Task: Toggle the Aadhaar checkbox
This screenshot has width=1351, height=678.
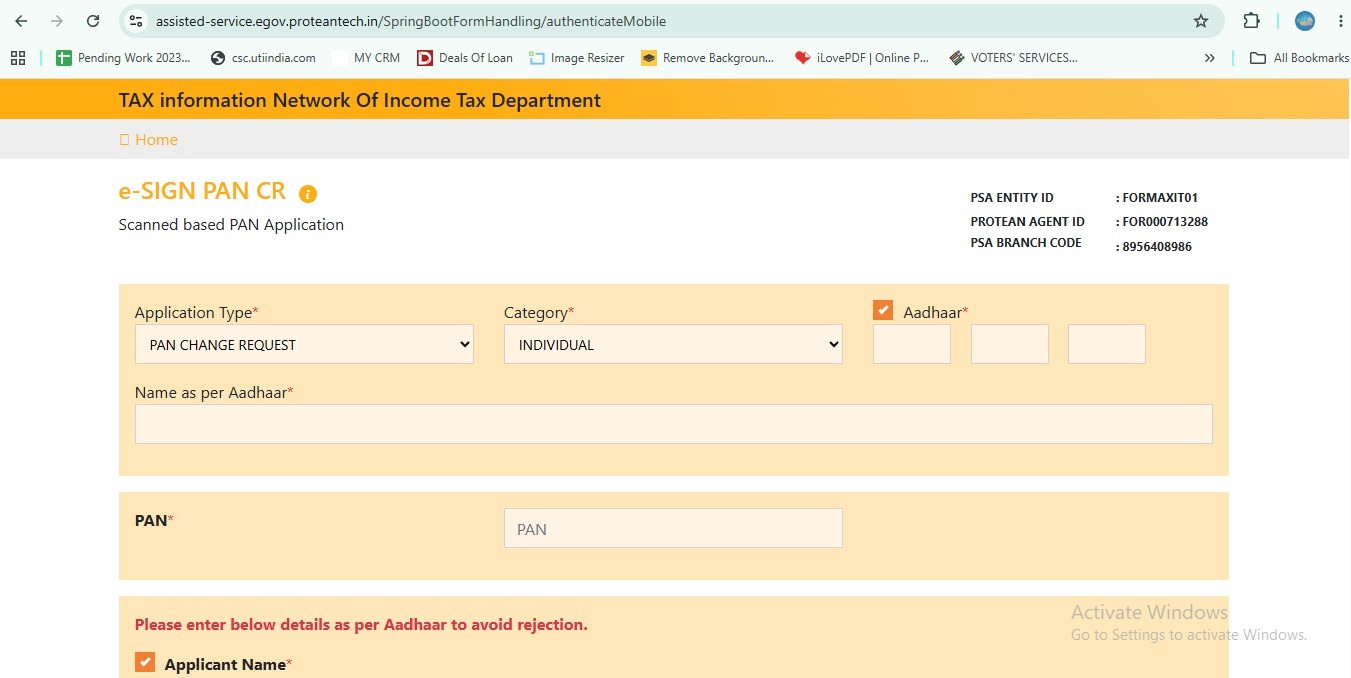Action: (x=882, y=310)
